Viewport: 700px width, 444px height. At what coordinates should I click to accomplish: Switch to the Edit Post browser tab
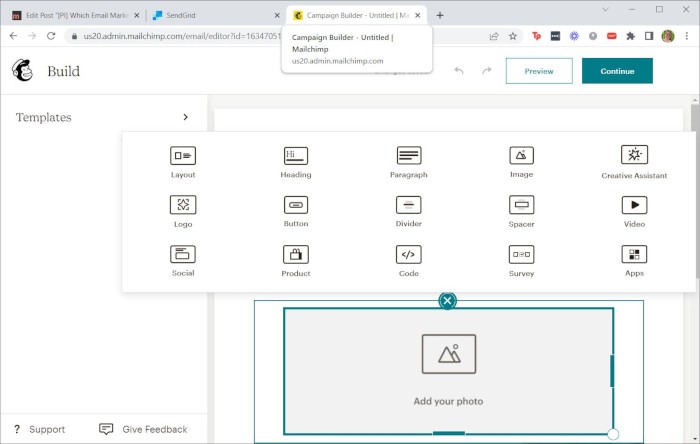click(x=76, y=15)
